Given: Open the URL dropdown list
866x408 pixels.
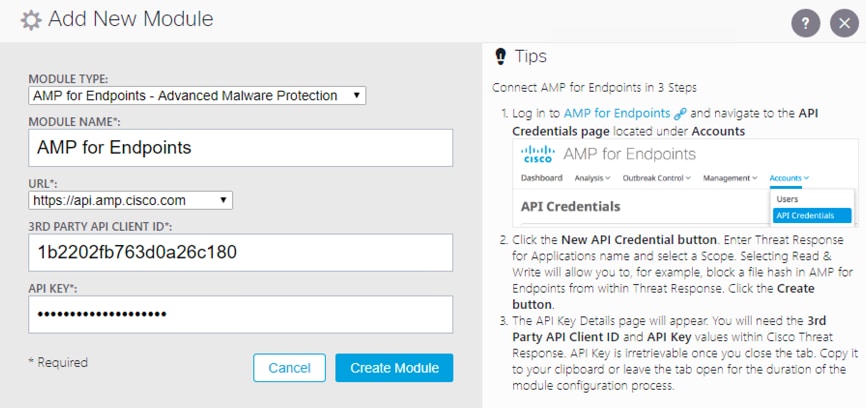Looking at the screenshot, I should pyautogui.click(x=130, y=200).
